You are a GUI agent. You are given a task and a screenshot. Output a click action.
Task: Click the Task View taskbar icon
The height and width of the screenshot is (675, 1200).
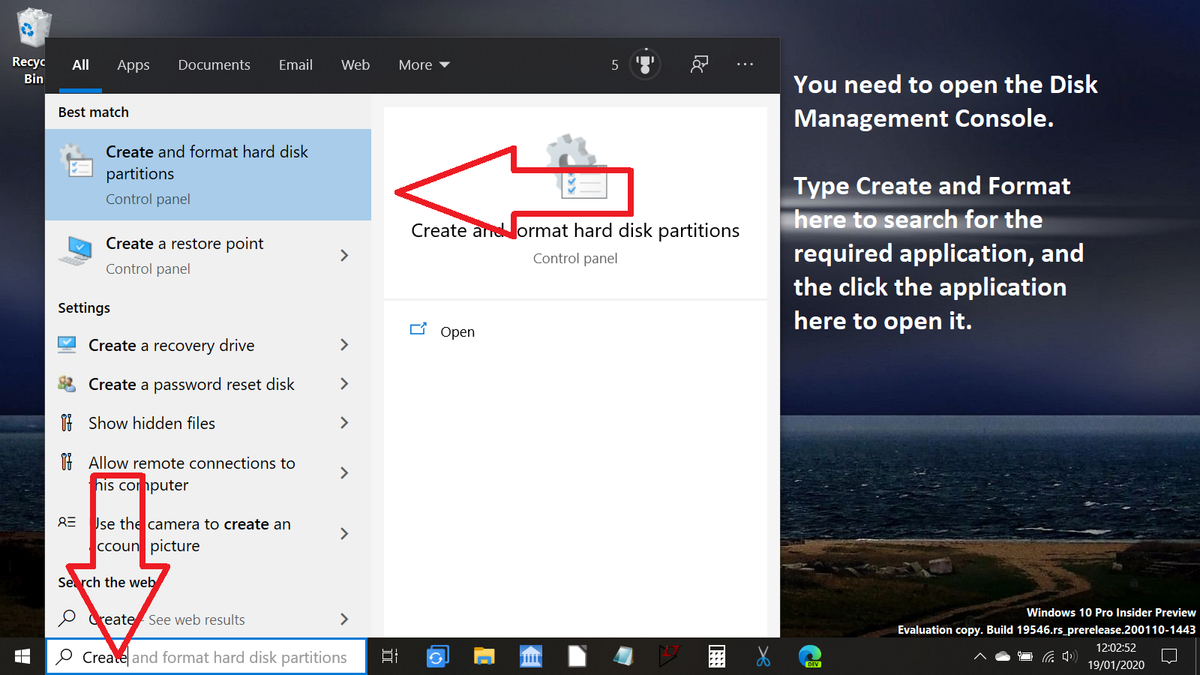(390, 657)
